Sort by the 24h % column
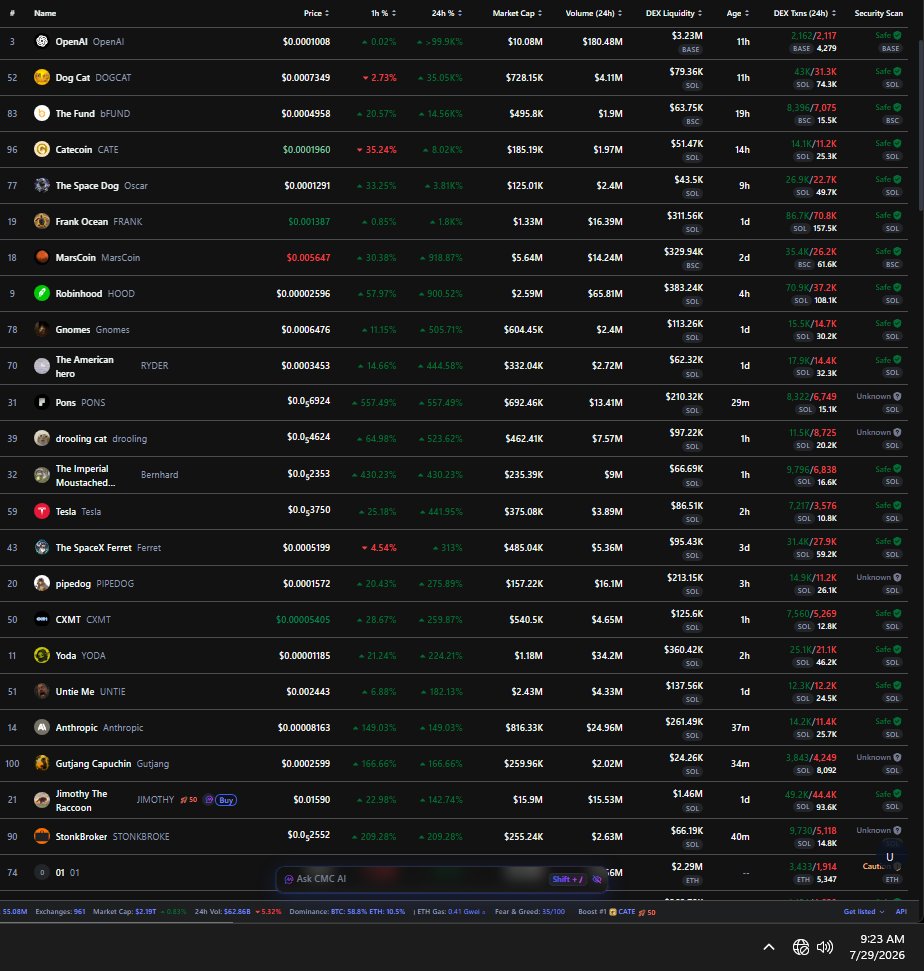The image size is (924, 971). [x=447, y=13]
